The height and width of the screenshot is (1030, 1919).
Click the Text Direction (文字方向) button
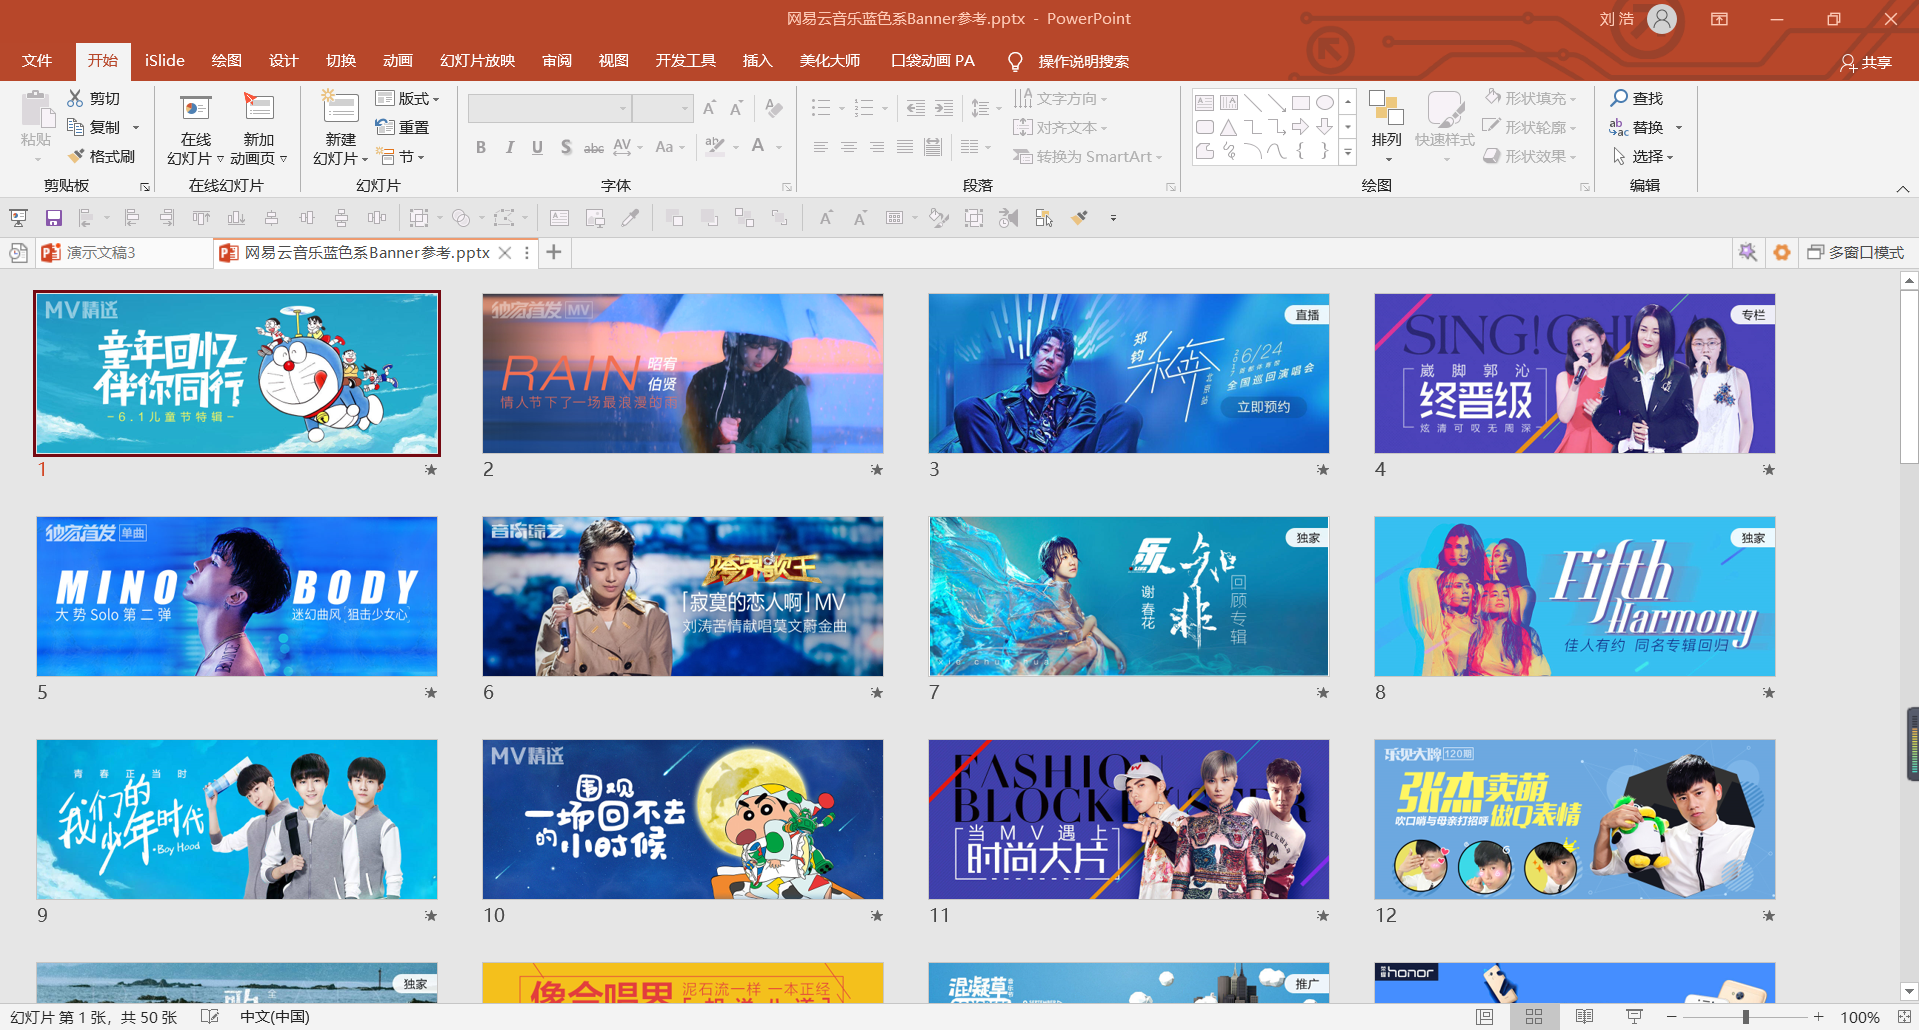point(1060,98)
